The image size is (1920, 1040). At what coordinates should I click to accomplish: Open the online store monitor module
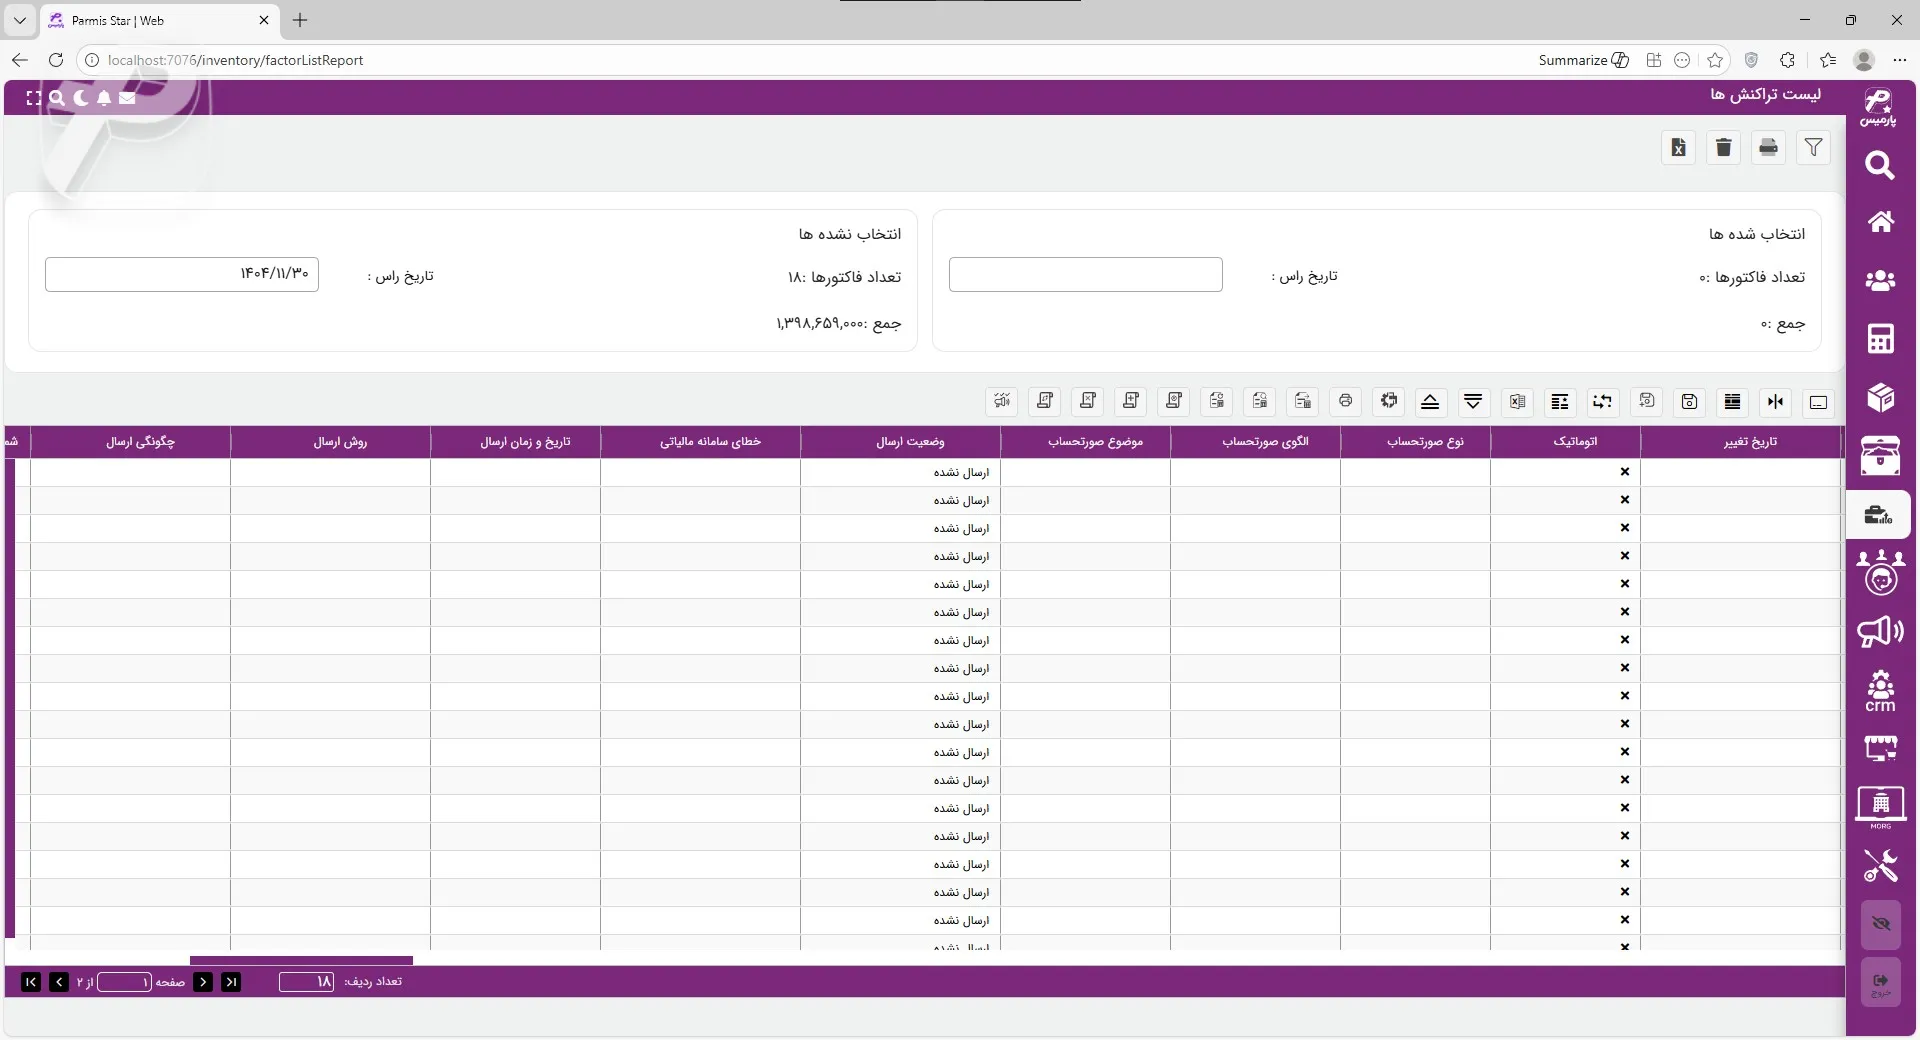point(1880,748)
